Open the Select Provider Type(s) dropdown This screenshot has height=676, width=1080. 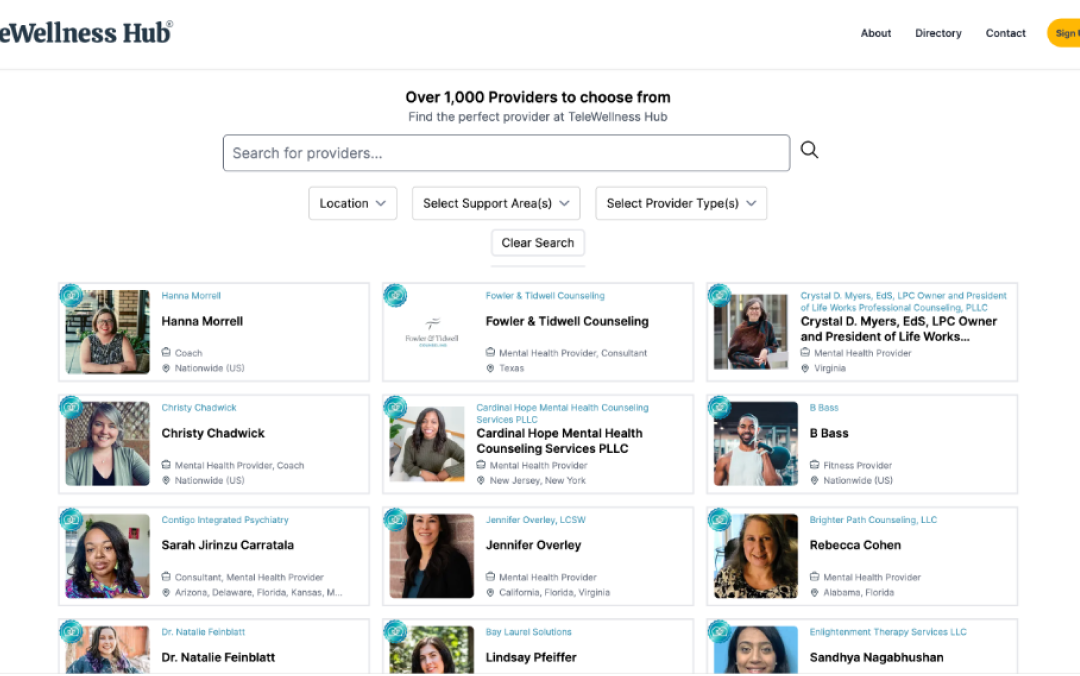(681, 203)
